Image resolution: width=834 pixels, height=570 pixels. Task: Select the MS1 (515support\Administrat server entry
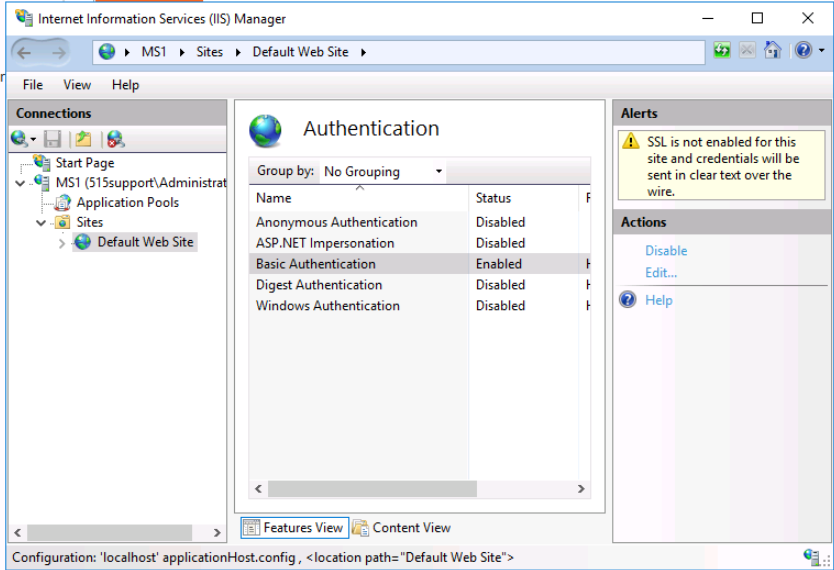141,182
